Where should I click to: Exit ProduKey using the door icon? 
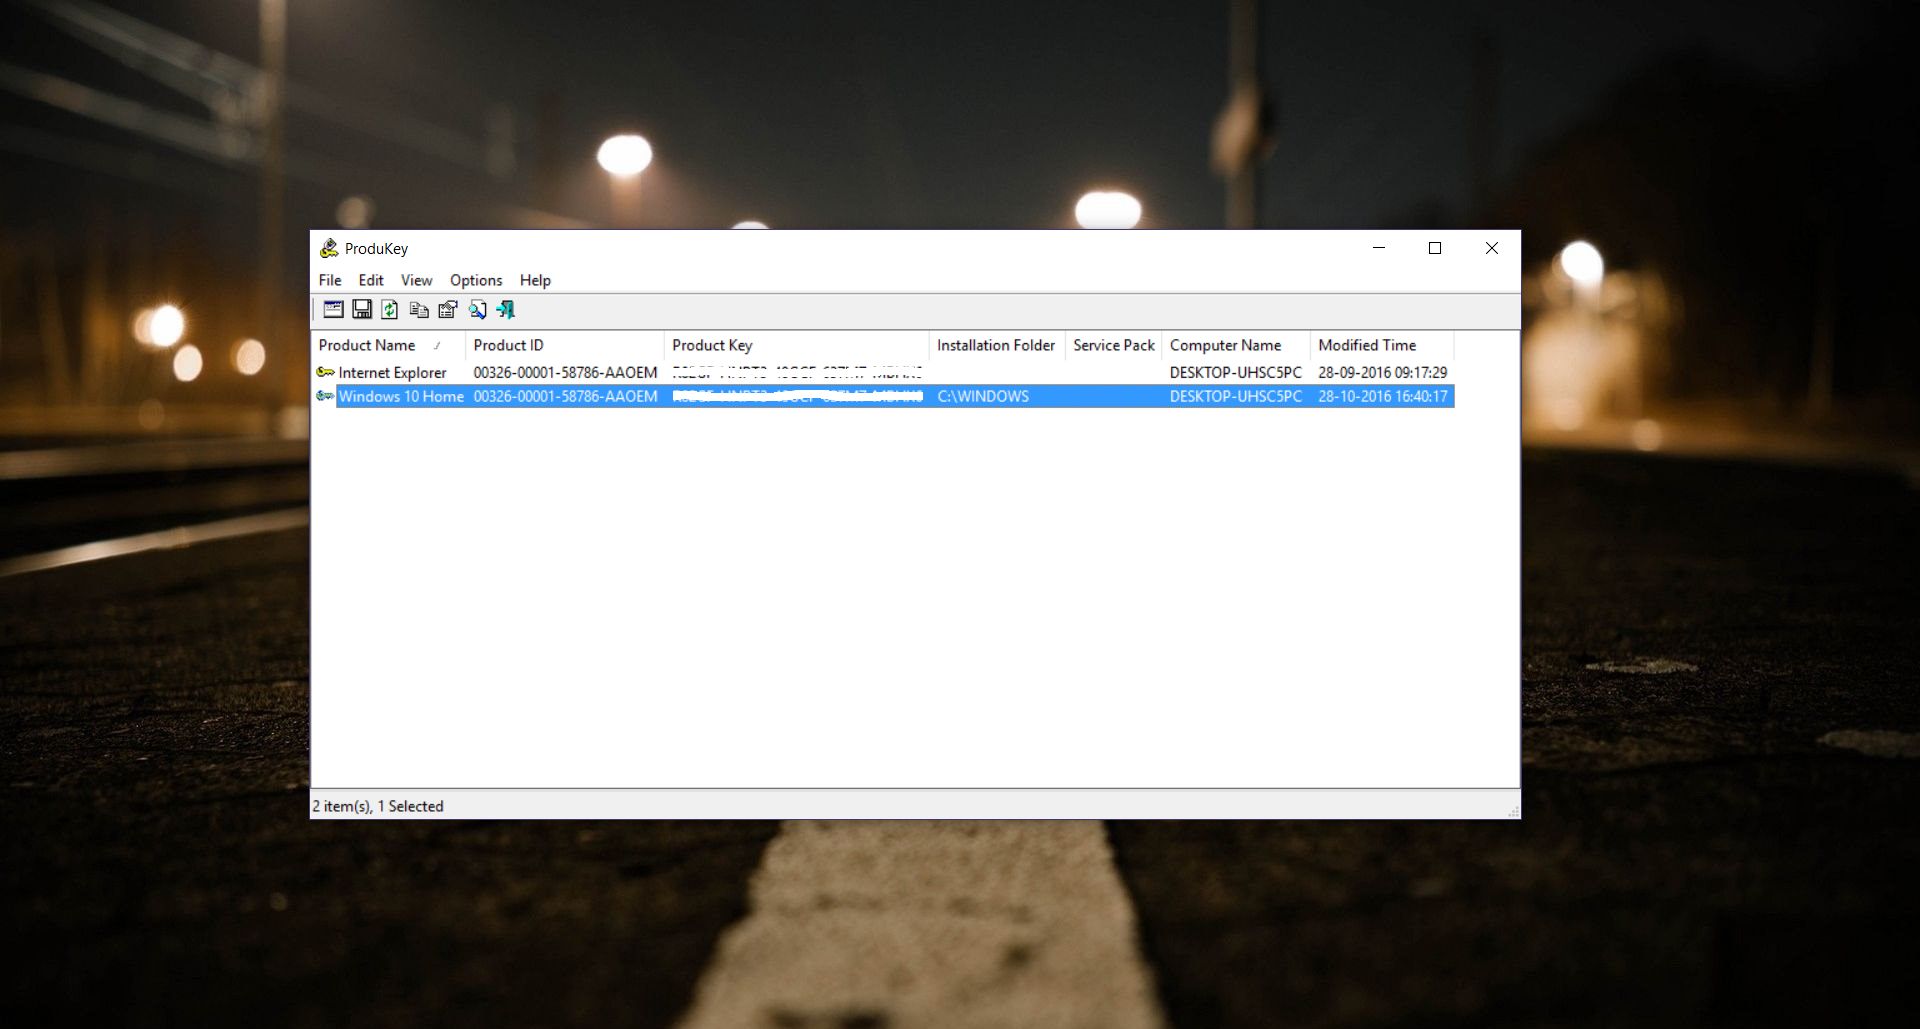click(x=507, y=310)
